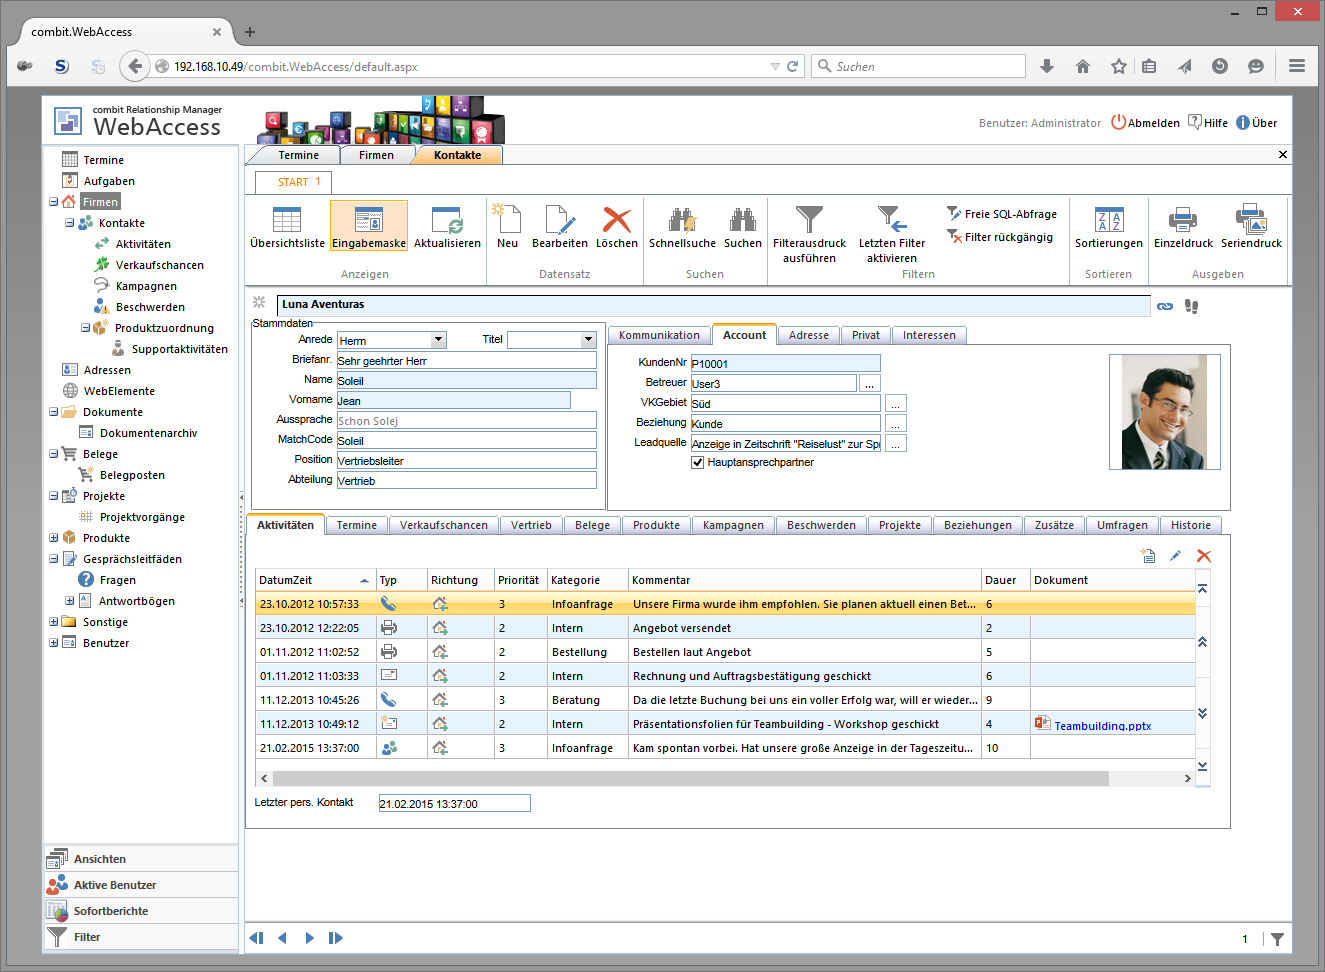This screenshot has height=972, width=1325.
Task: Switch to the Kommunikation tab
Action: pos(659,336)
